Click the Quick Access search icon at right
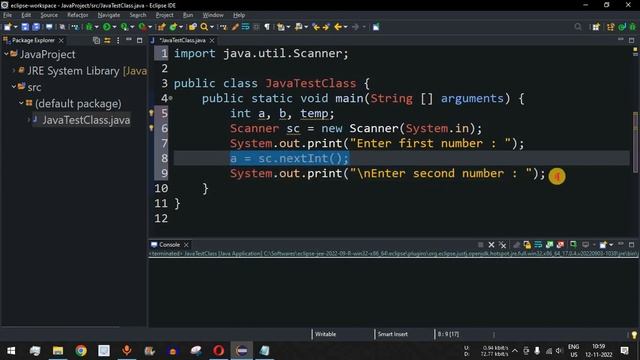 pyautogui.click(x=578, y=27)
